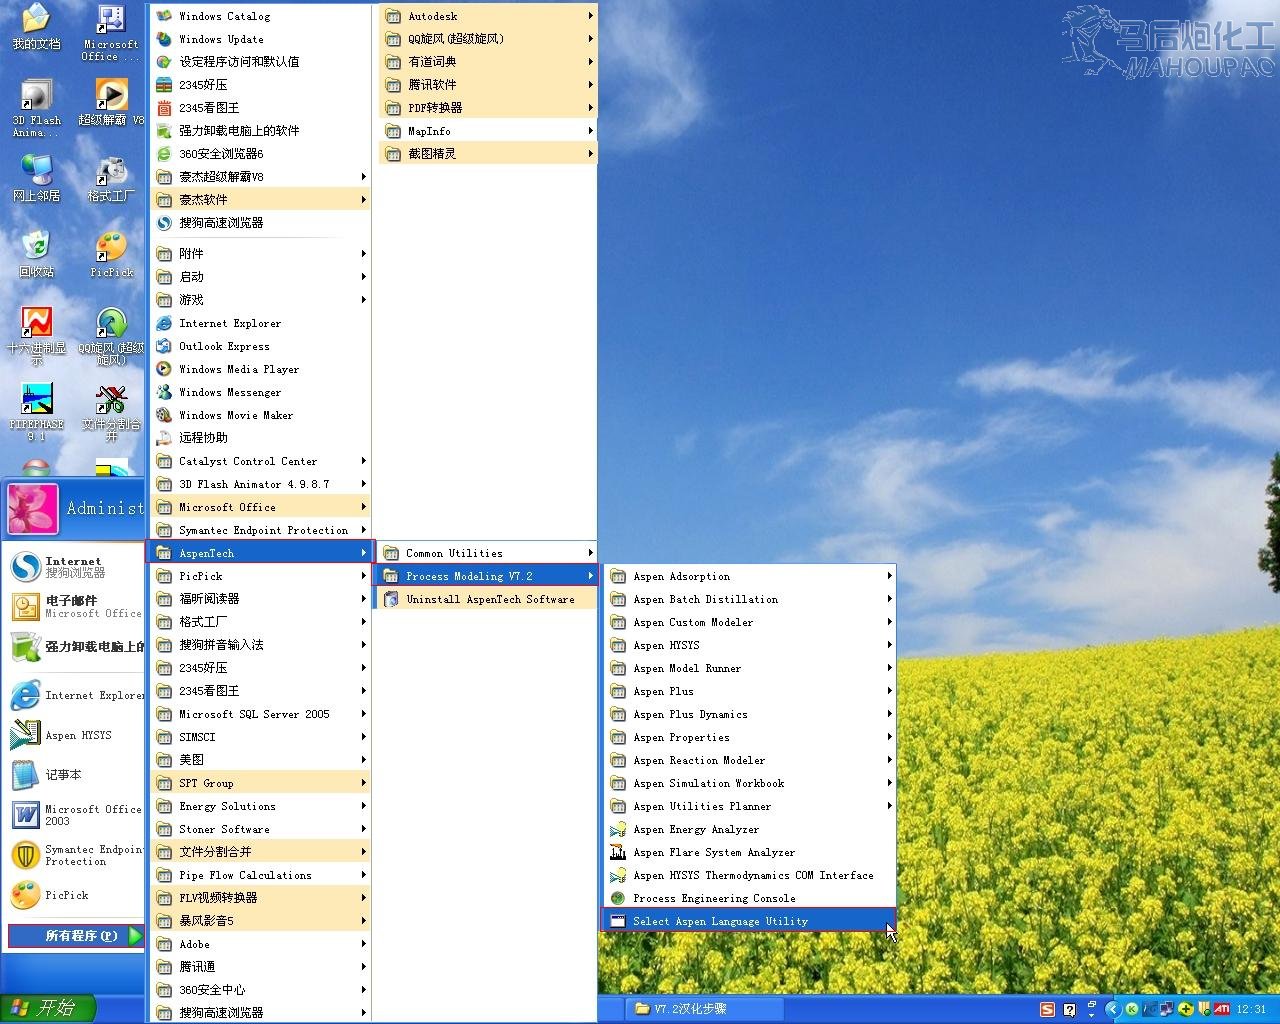This screenshot has height=1024, width=1280.
Task: Expand the Aspen HYSYS submenu folder
Action: 749,645
